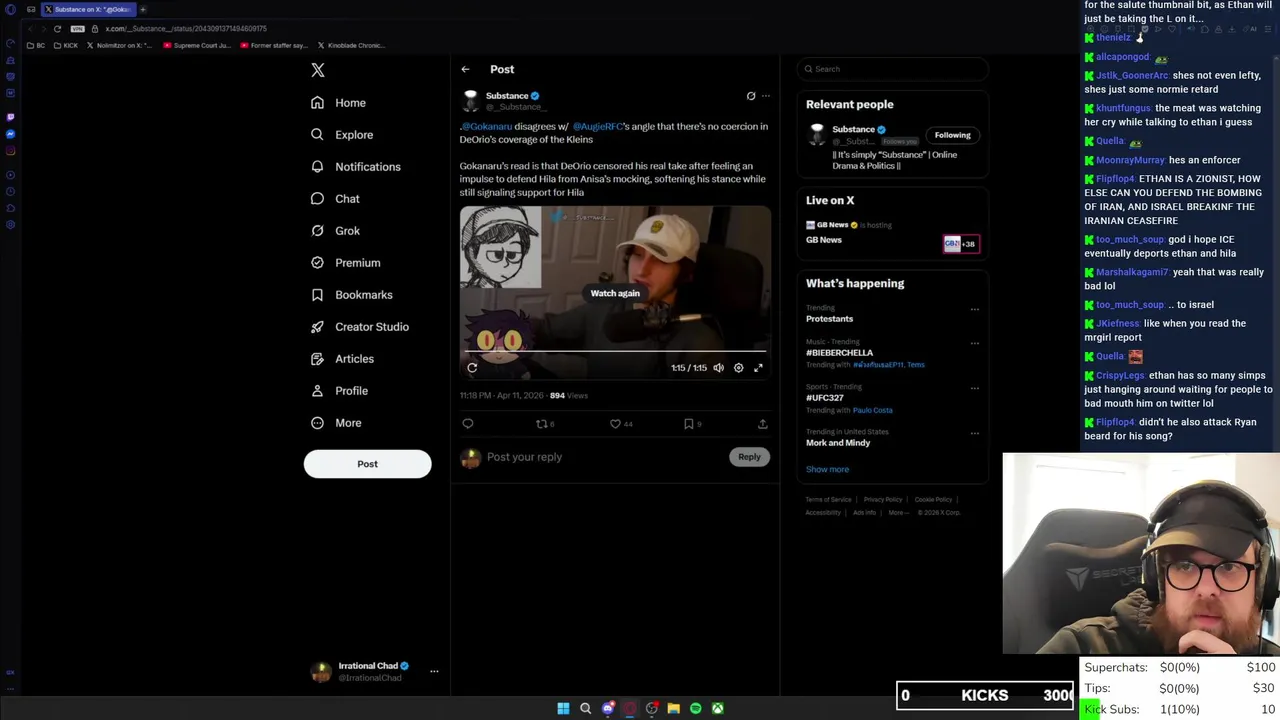Screen dimensions: 1280x720
Task: Open Chat in X sidebar
Action: 335,199
